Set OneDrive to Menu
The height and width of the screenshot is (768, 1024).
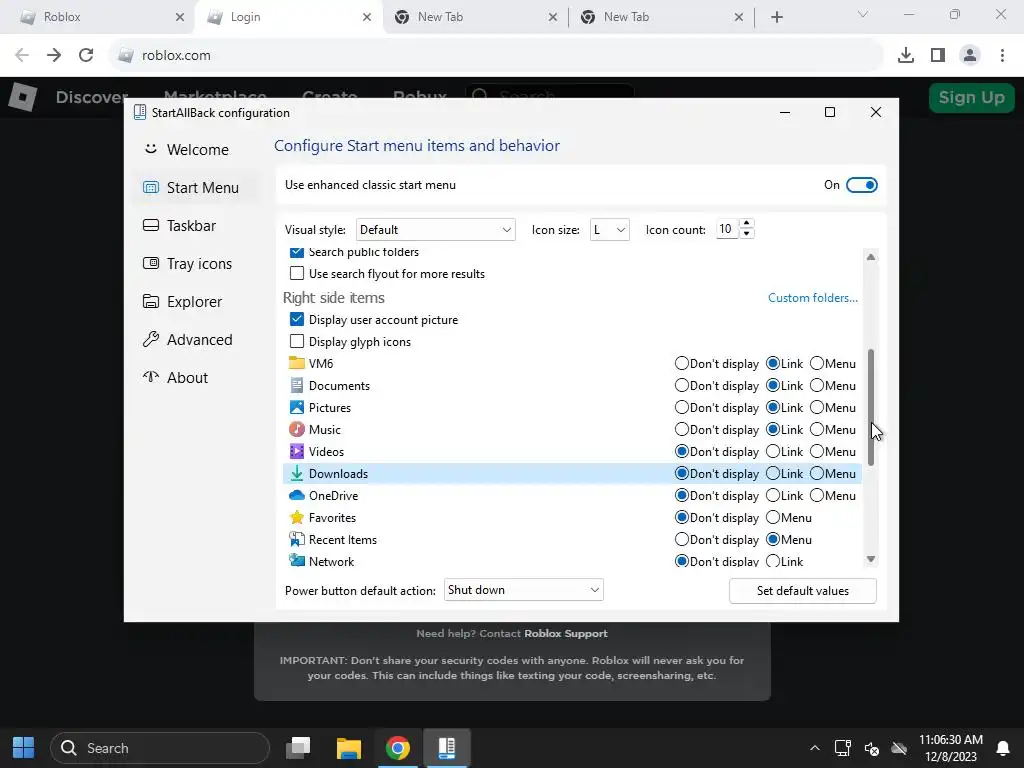pos(817,495)
